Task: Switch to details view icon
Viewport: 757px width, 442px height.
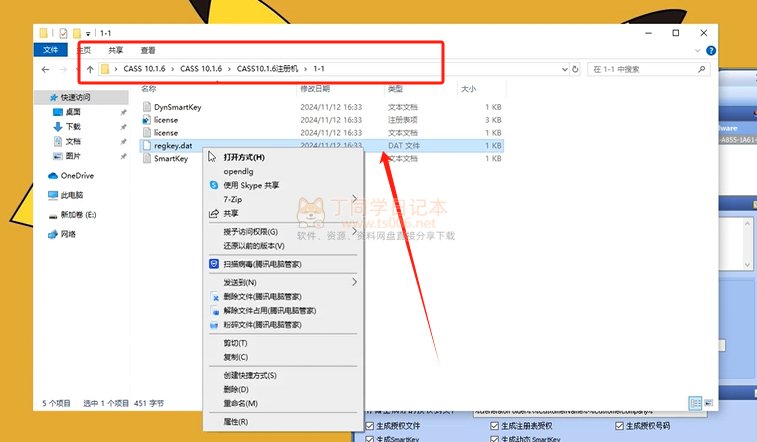Action: tap(695, 403)
